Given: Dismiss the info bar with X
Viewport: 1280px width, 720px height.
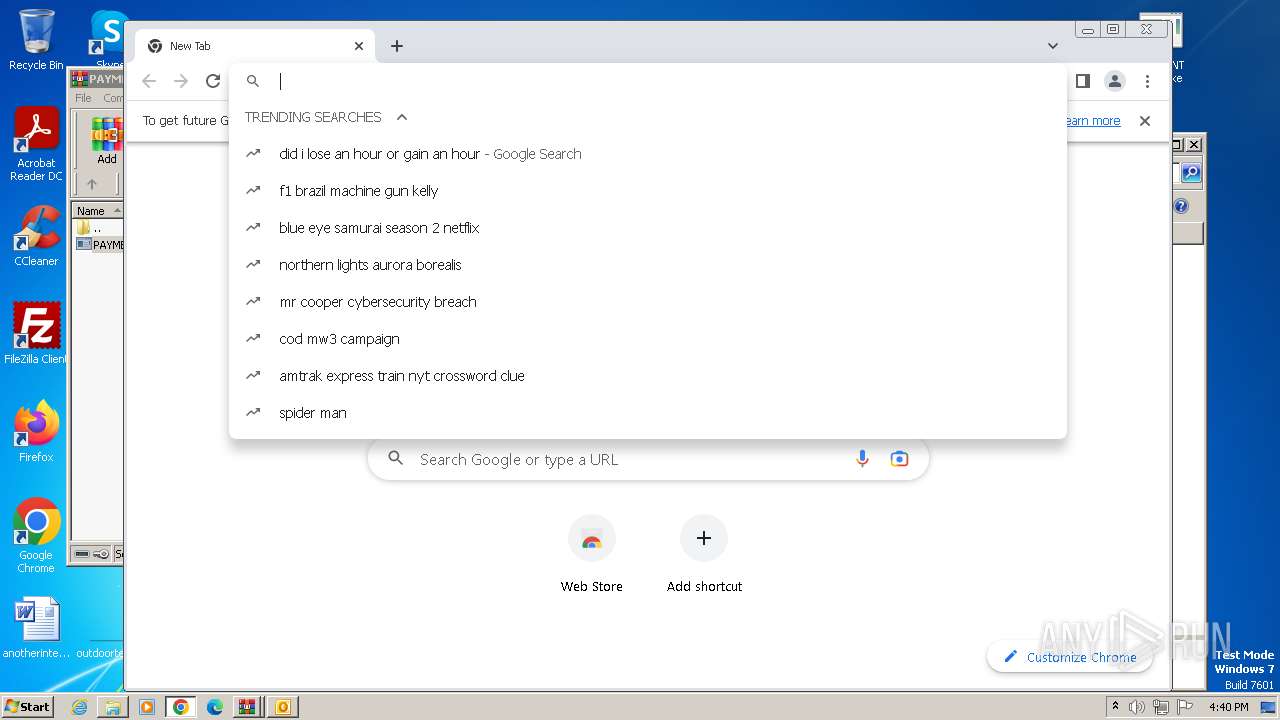Looking at the screenshot, I should (x=1145, y=121).
